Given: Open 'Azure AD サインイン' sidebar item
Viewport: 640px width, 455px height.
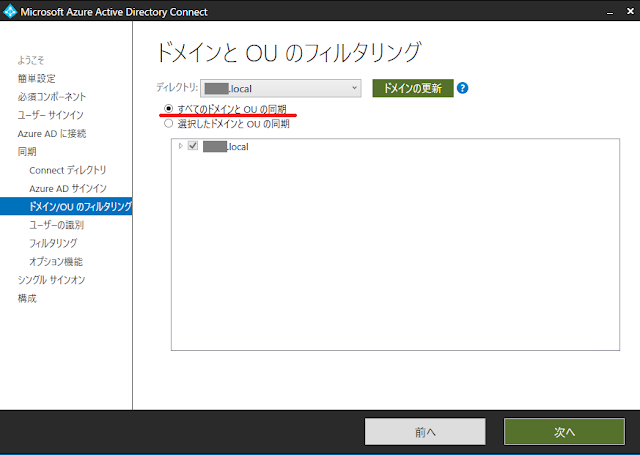Looking at the screenshot, I should [x=68, y=189].
